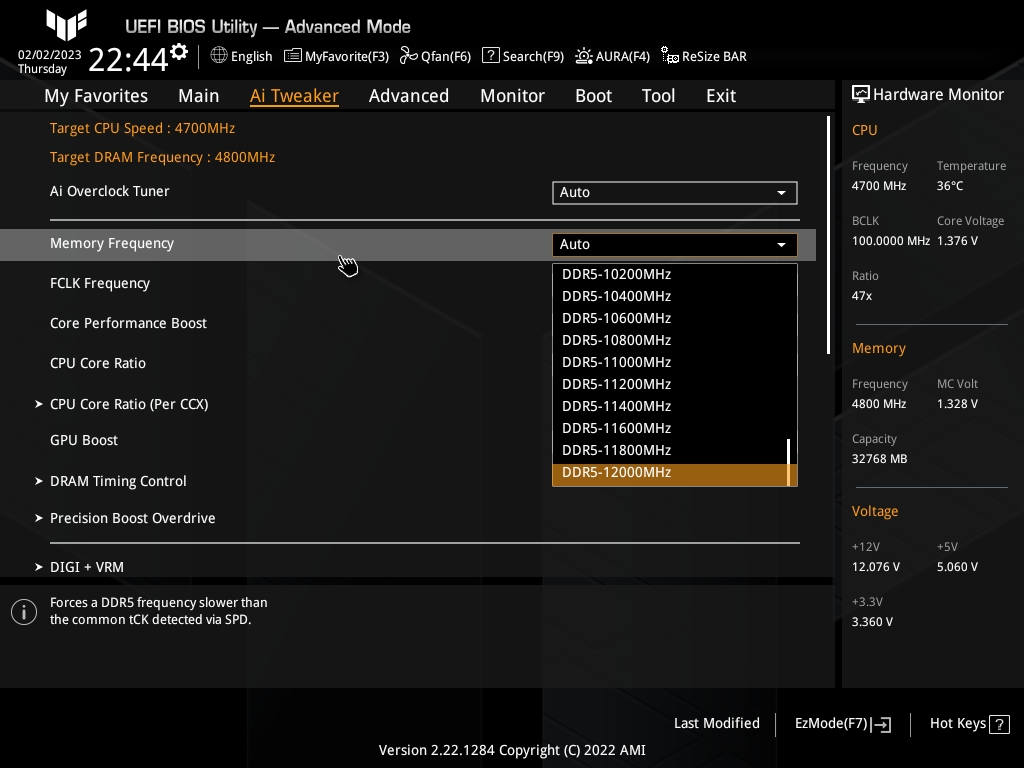The image size is (1024, 768).
Task: Click English language button
Action: (x=242, y=56)
